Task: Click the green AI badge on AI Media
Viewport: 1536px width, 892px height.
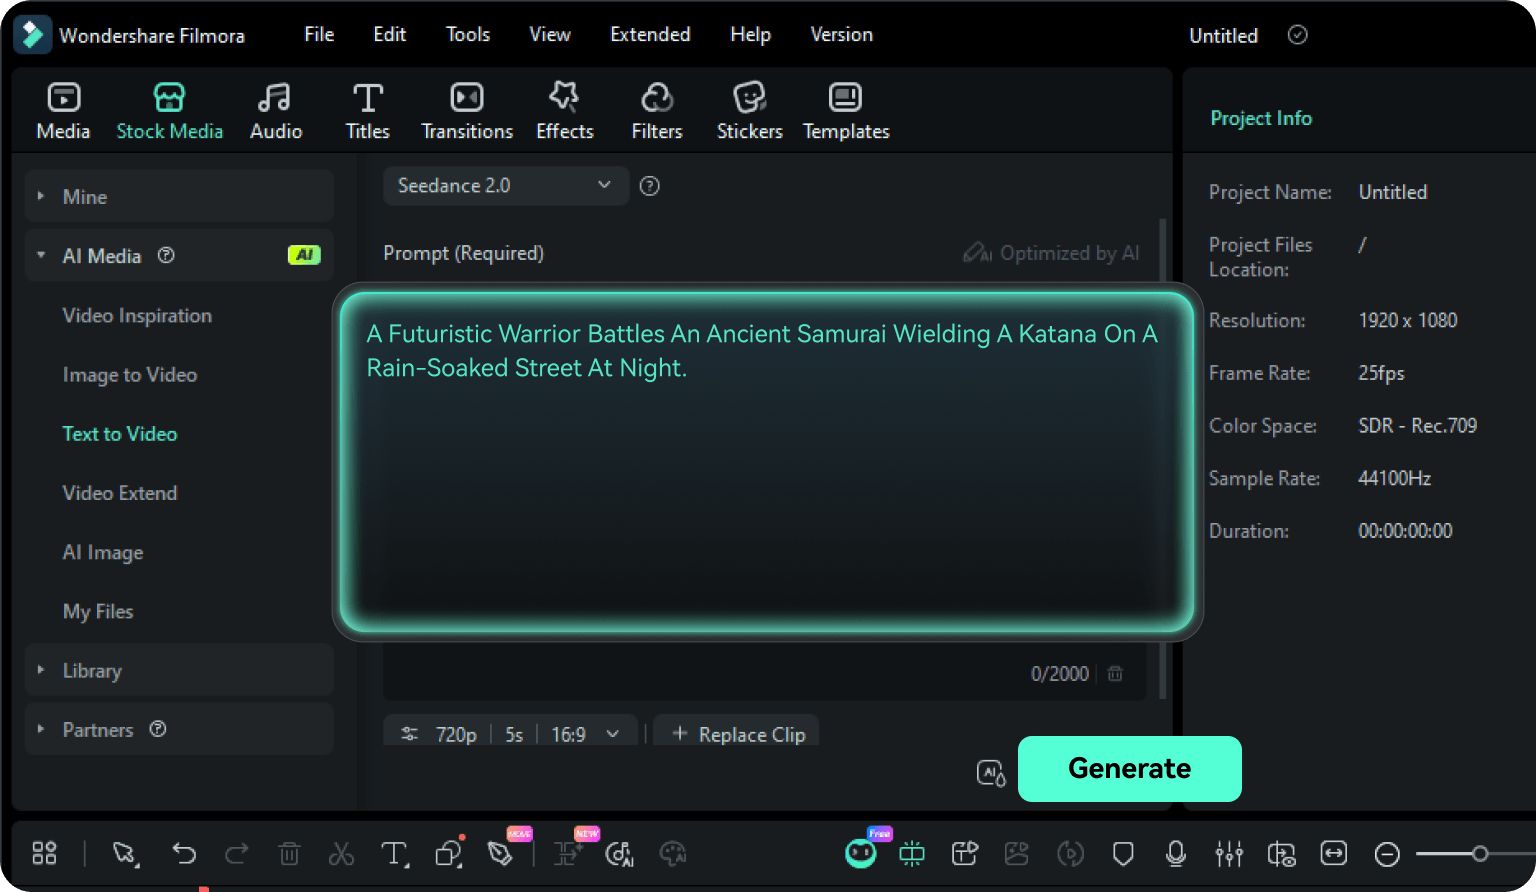Action: click(x=304, y=255)
